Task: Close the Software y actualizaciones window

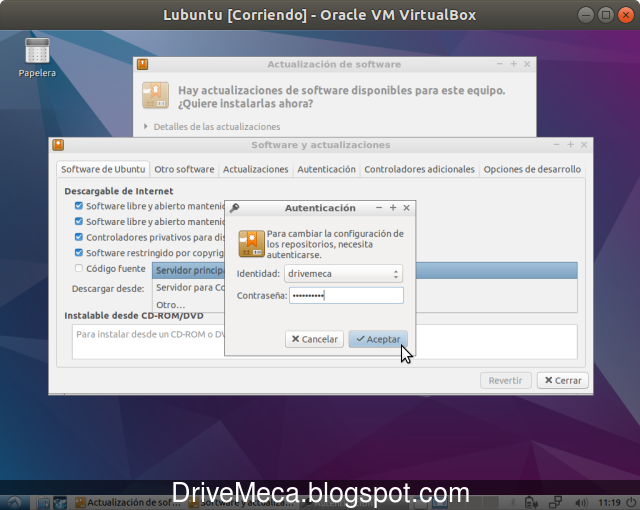Action: [x=584, y=144]
